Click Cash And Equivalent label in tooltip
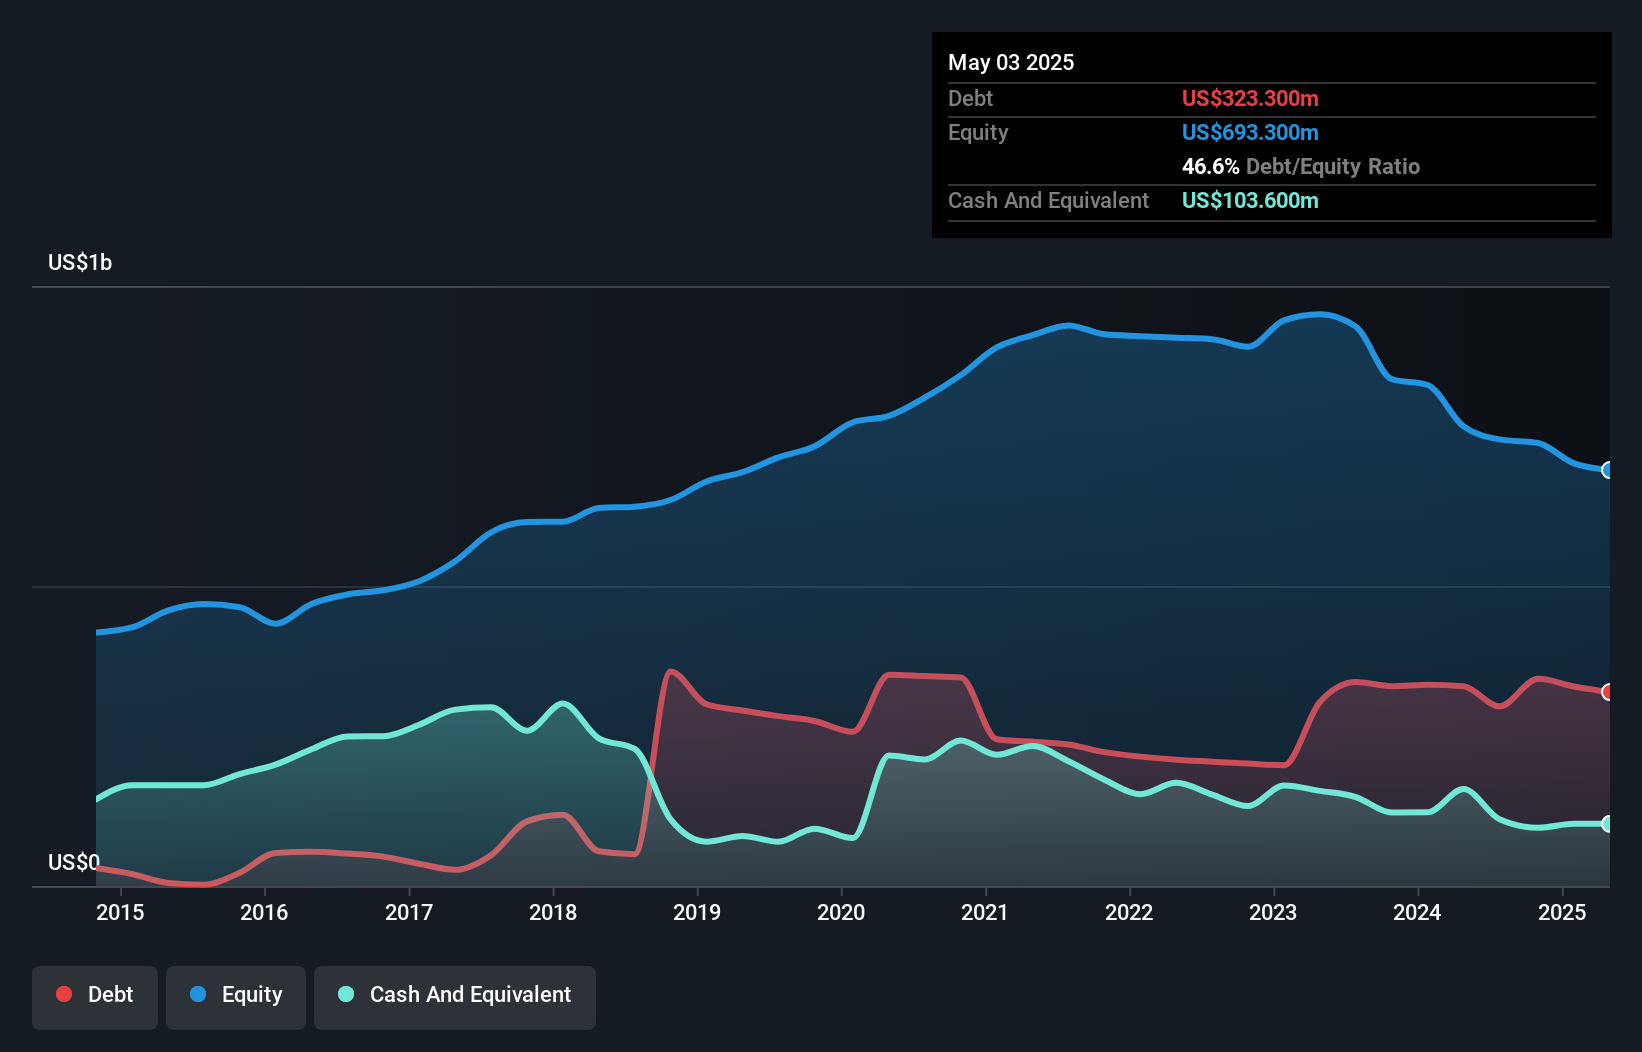Viewport: 1642px width, 1052px height. [1048, 200]
